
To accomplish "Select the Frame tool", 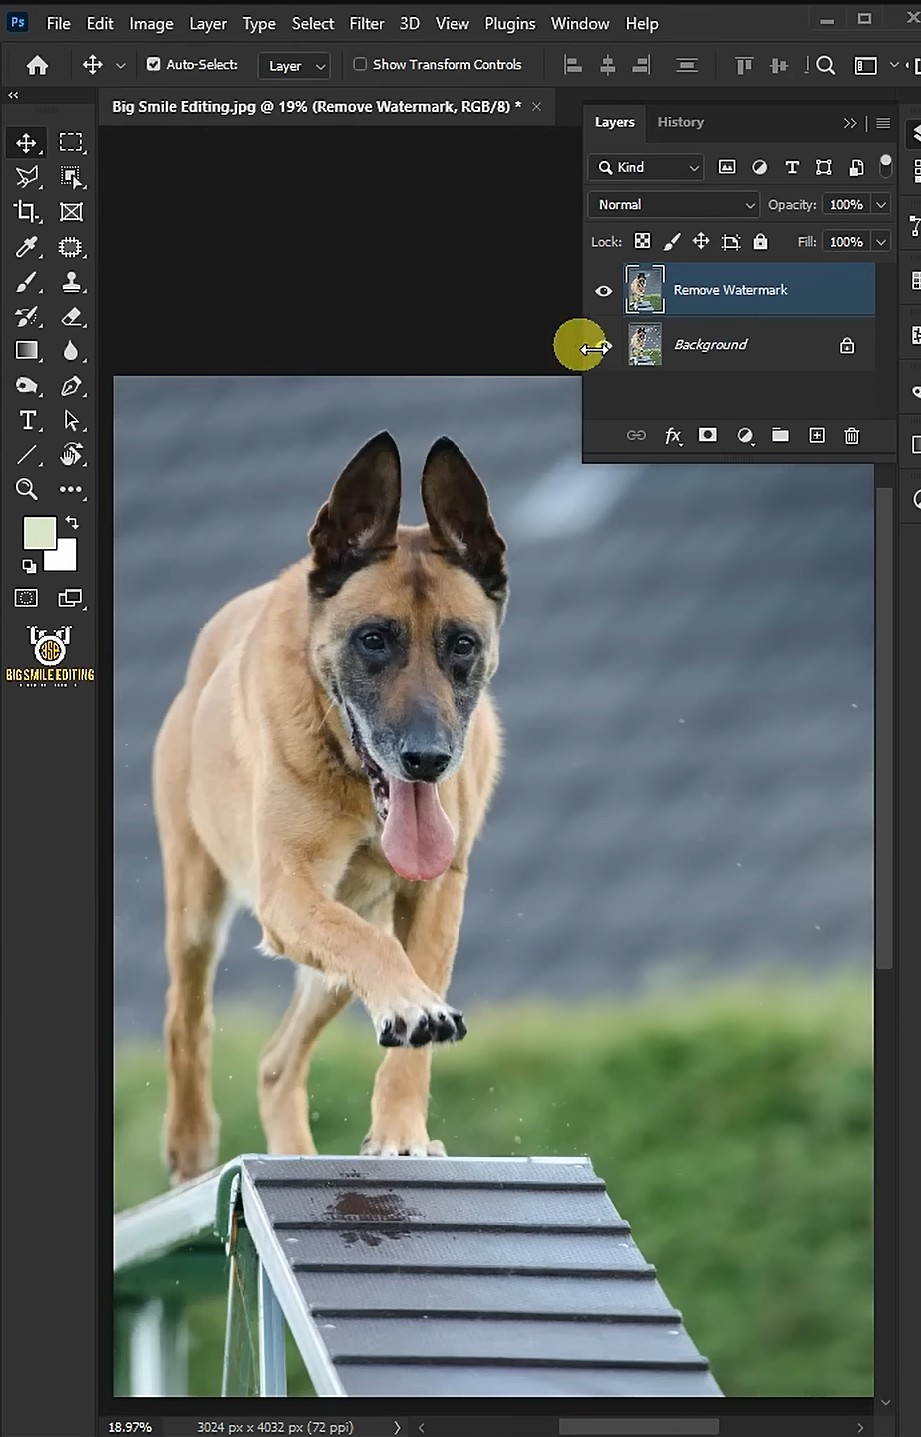I will 71,212.
